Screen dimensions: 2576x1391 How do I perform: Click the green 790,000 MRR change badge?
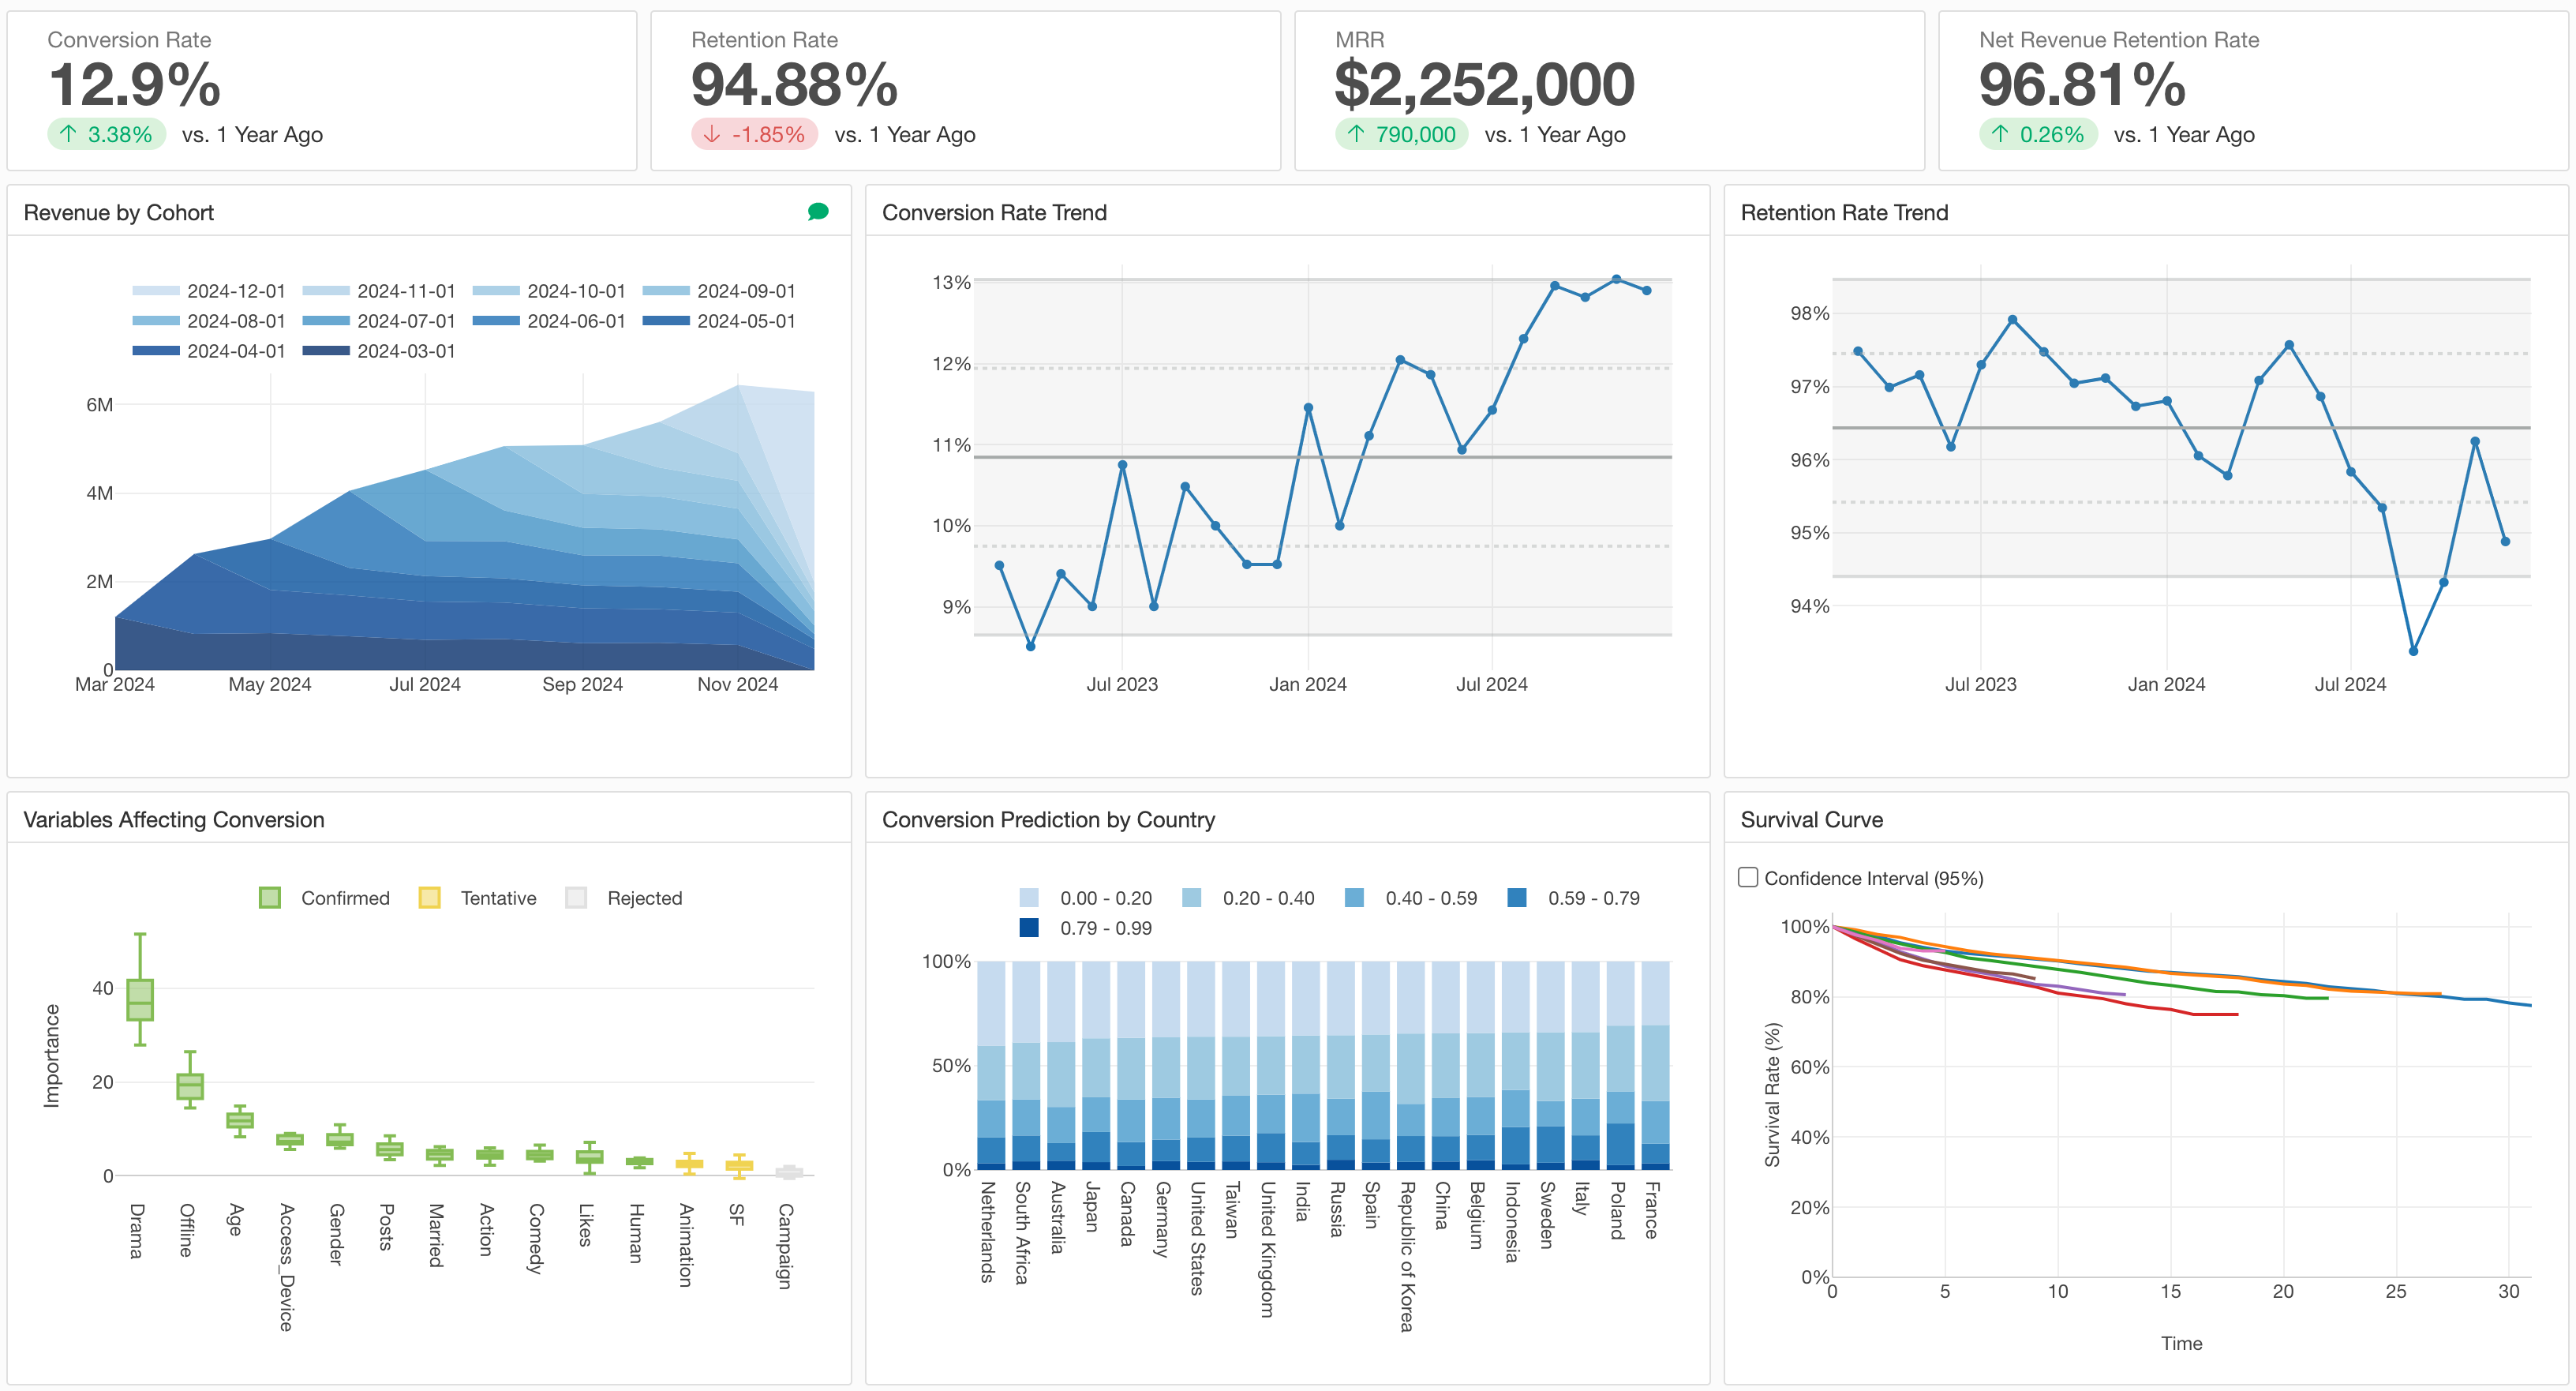point(1400,134)
